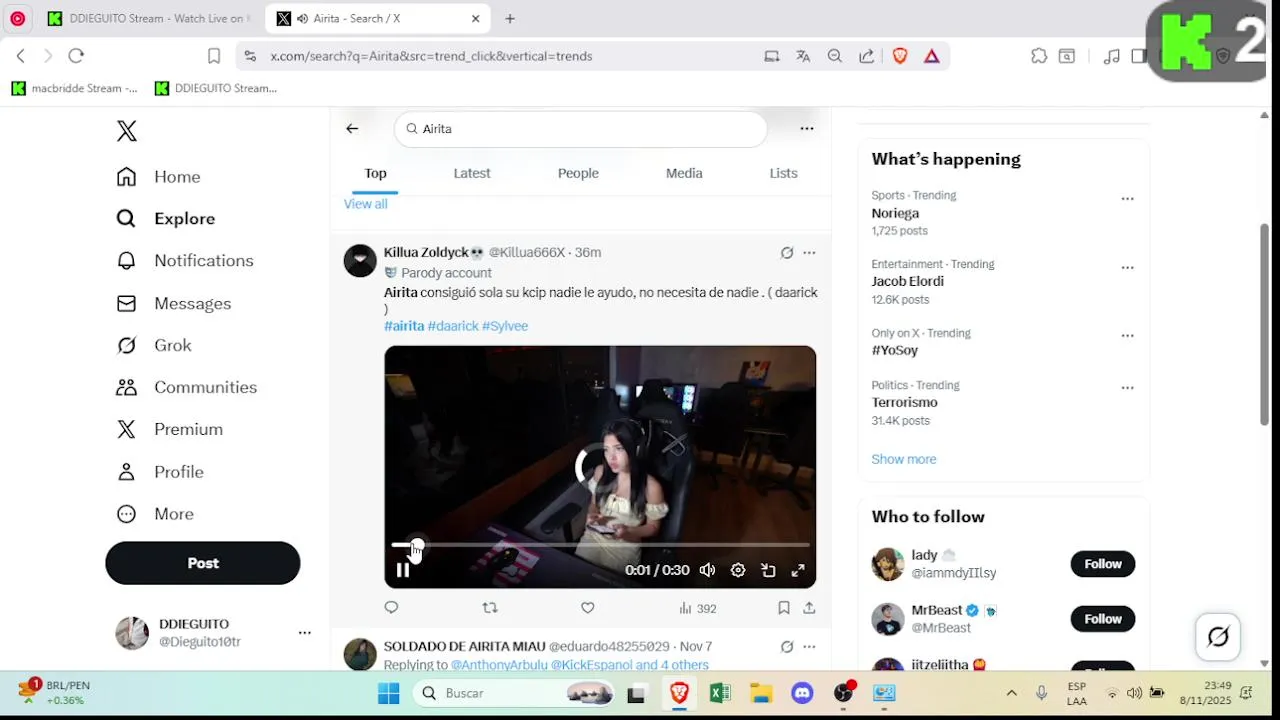1280x720 pixels.
Task: Click the #airita hashtag
Action: coord(404,326)
